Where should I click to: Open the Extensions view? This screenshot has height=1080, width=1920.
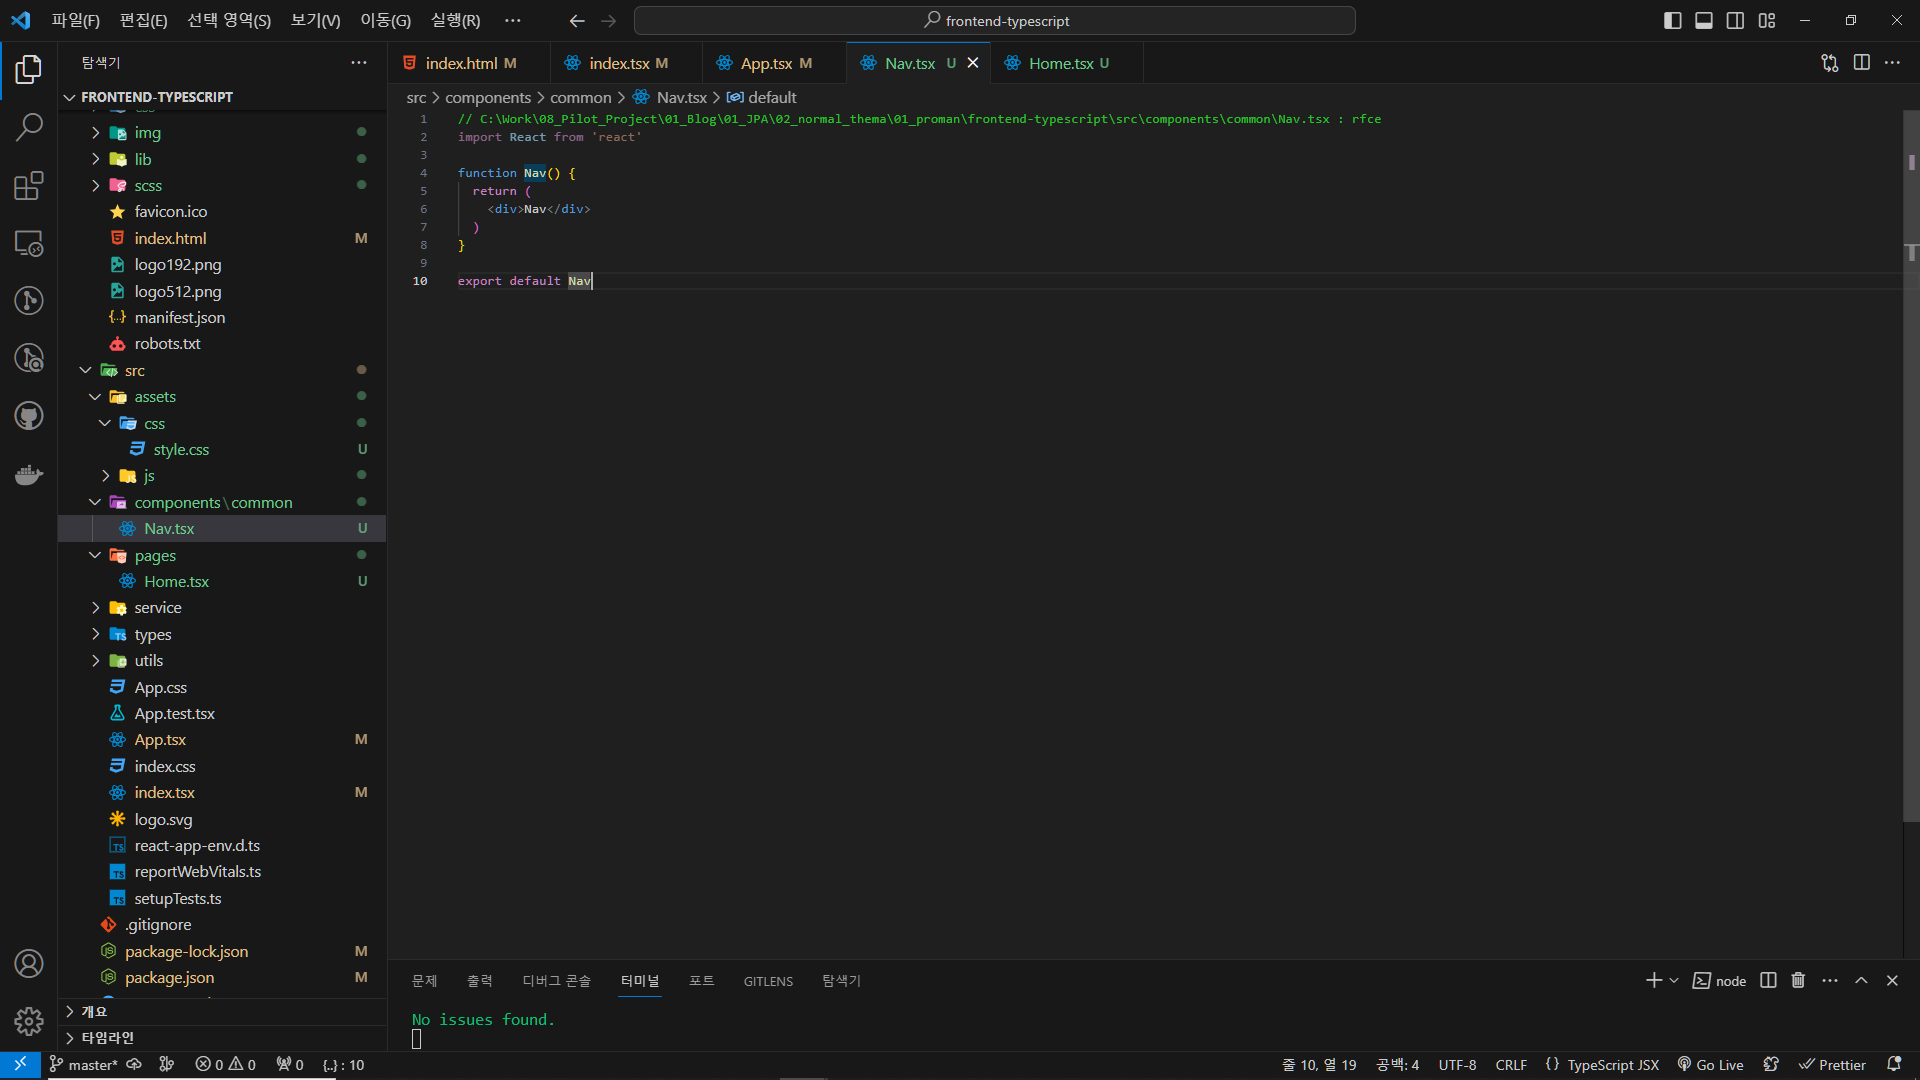point(29,185)
